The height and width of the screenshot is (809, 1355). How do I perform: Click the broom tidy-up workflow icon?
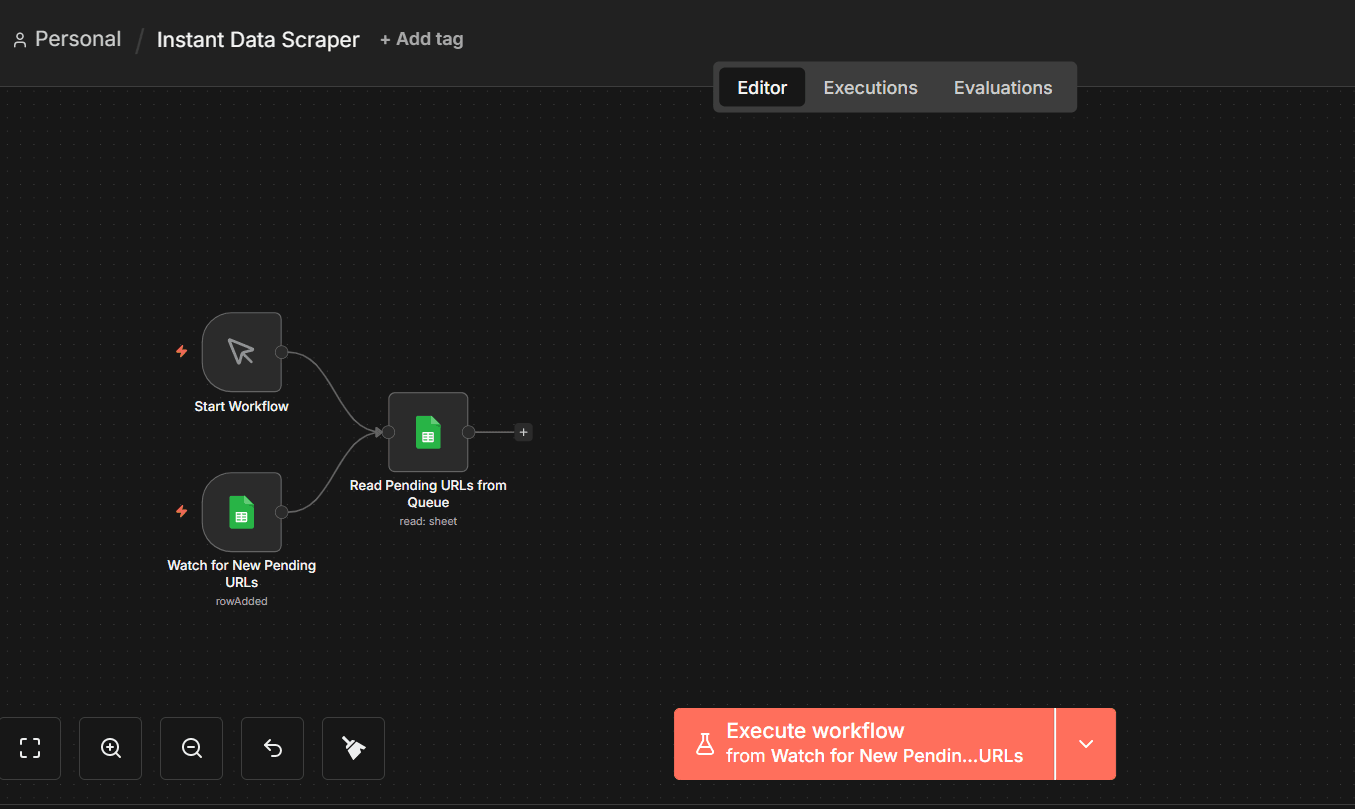click(x=354, y=748)
